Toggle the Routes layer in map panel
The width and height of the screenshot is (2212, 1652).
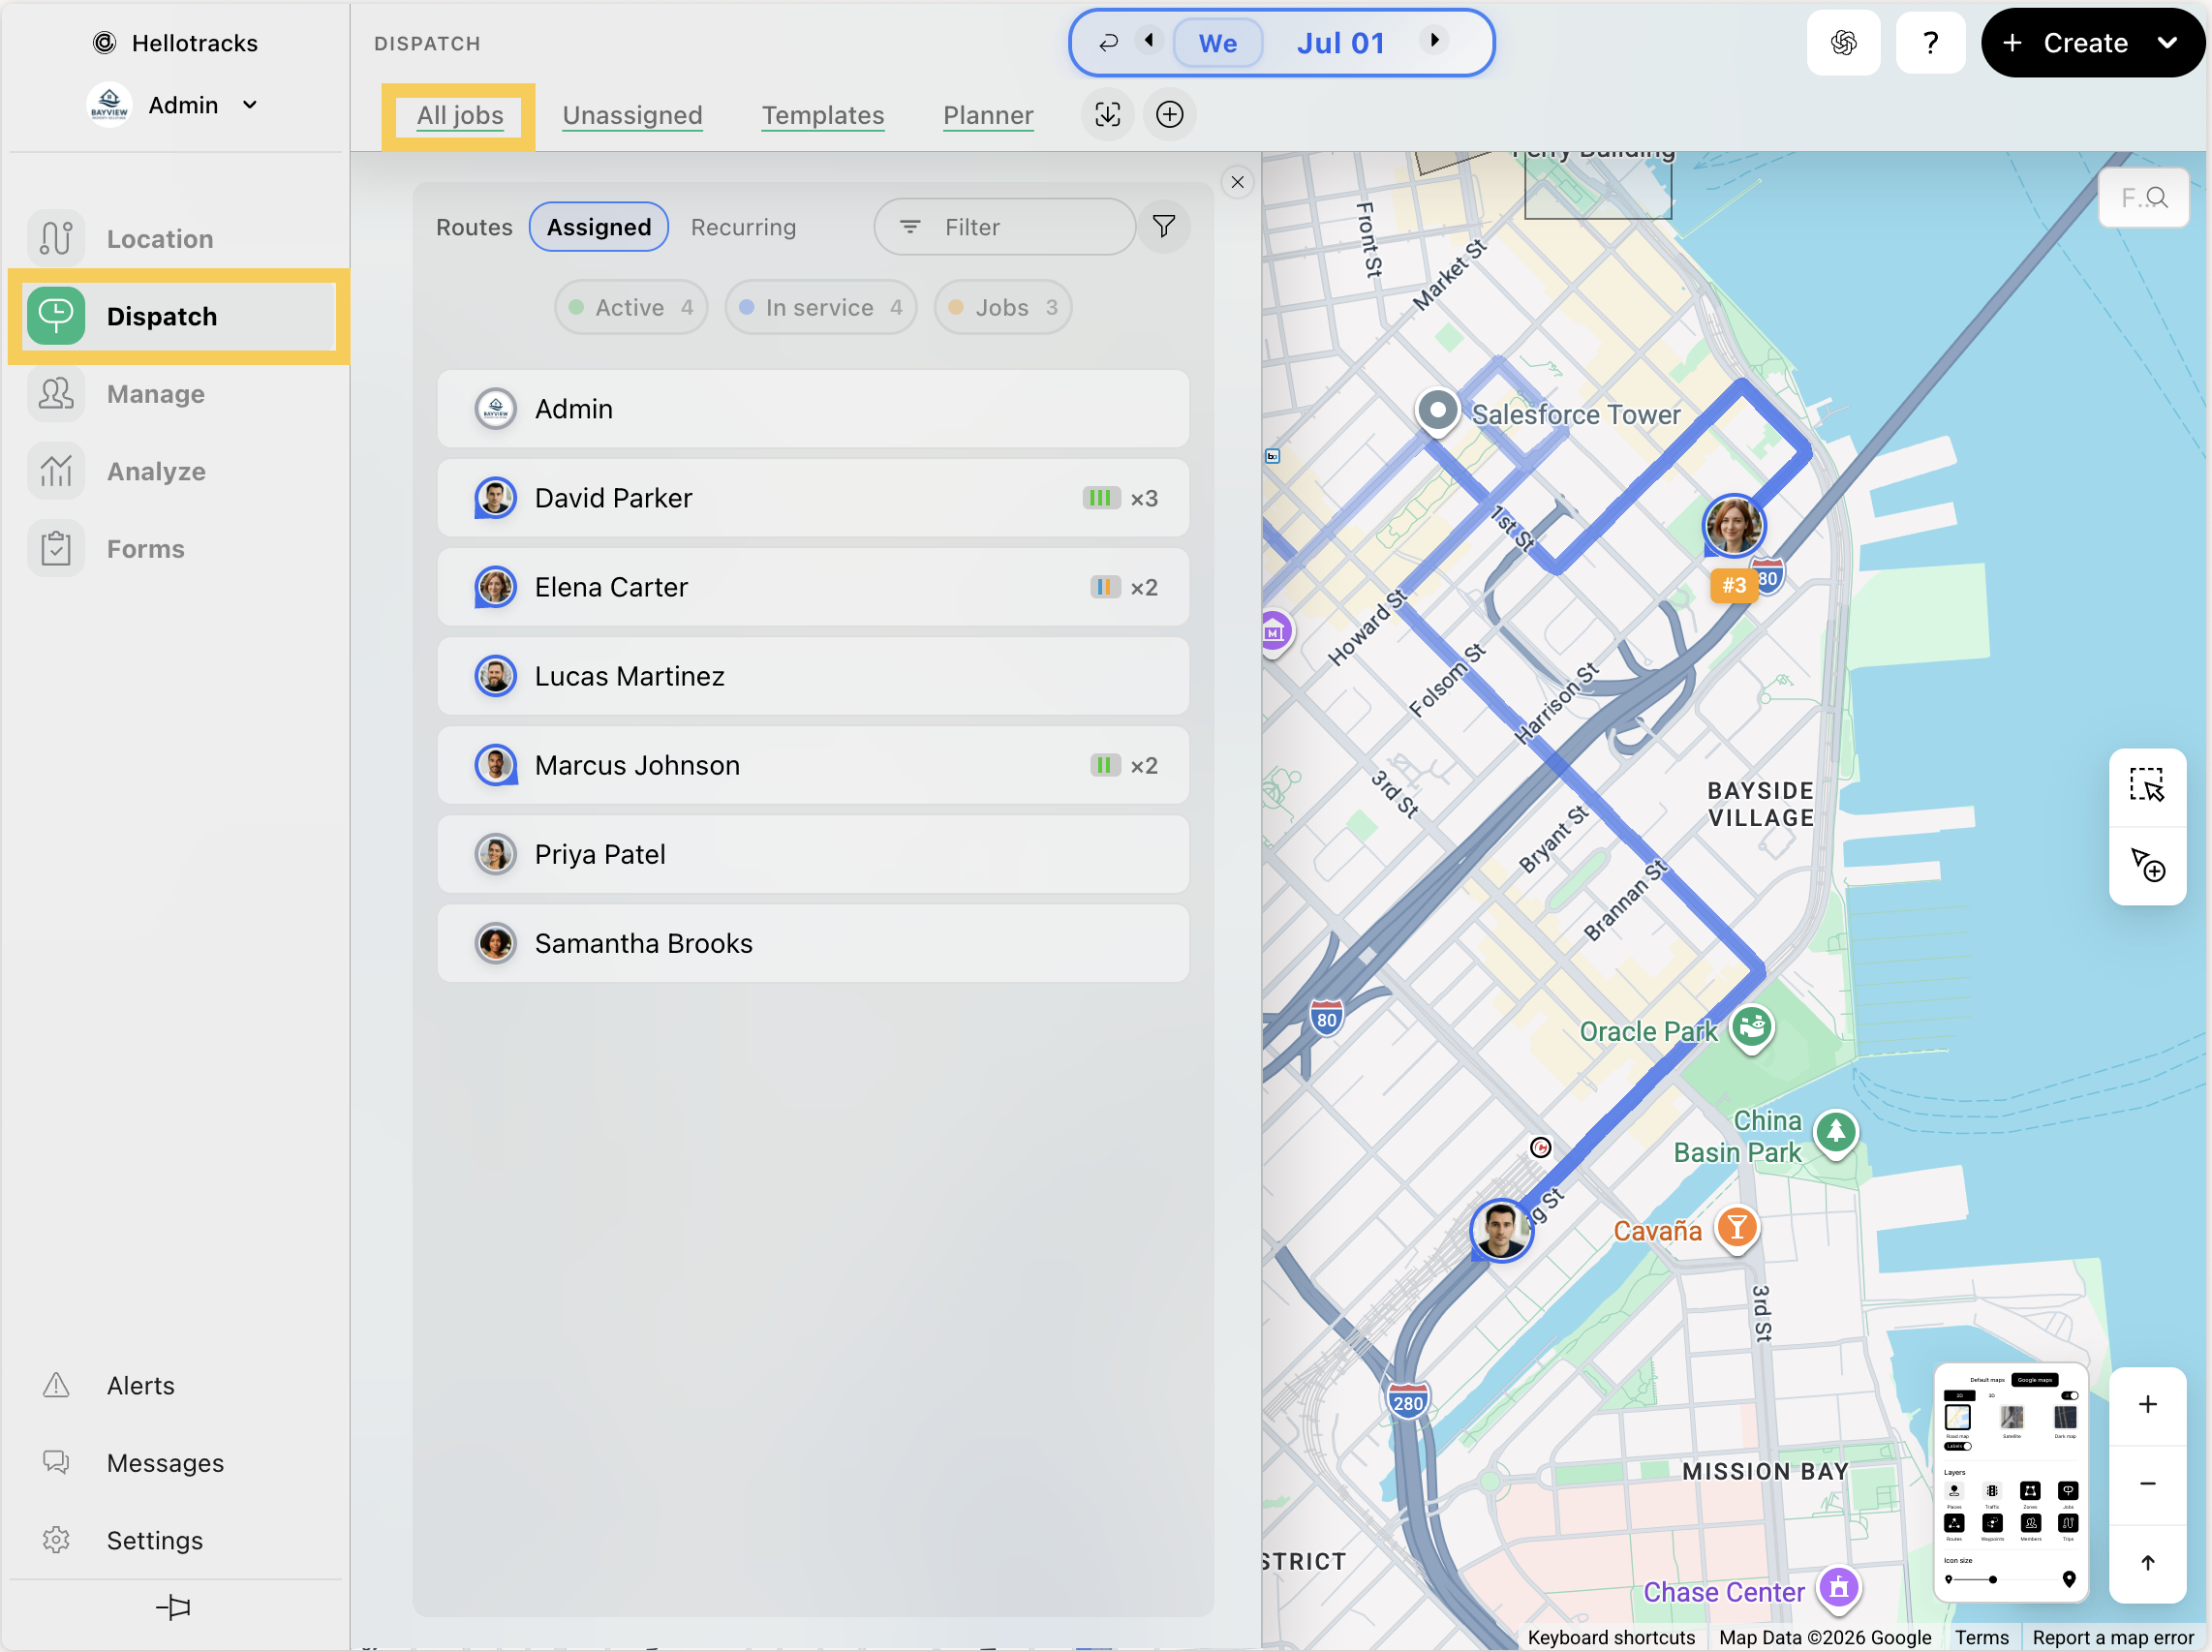coord(1954,1523)
